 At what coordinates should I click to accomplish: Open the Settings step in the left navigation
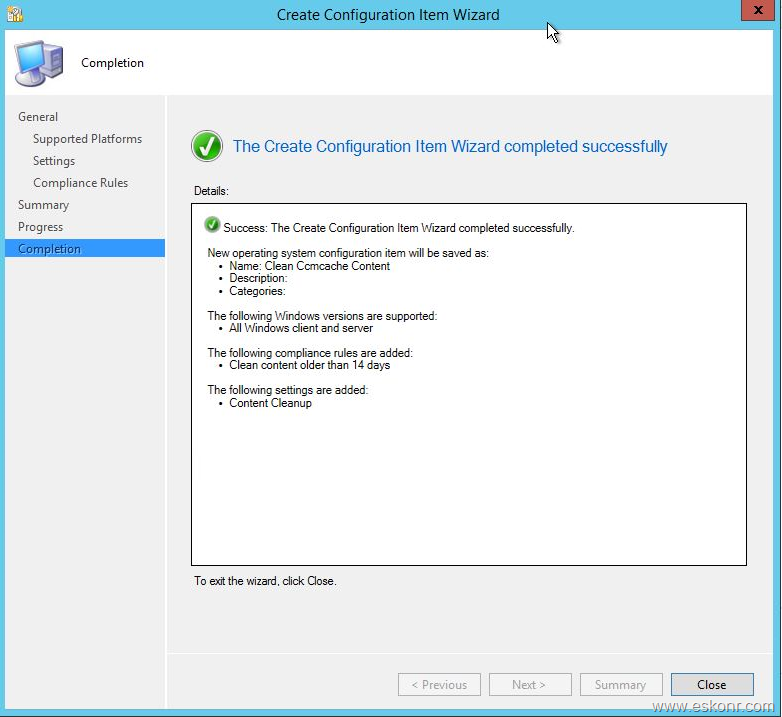point(54,161)
